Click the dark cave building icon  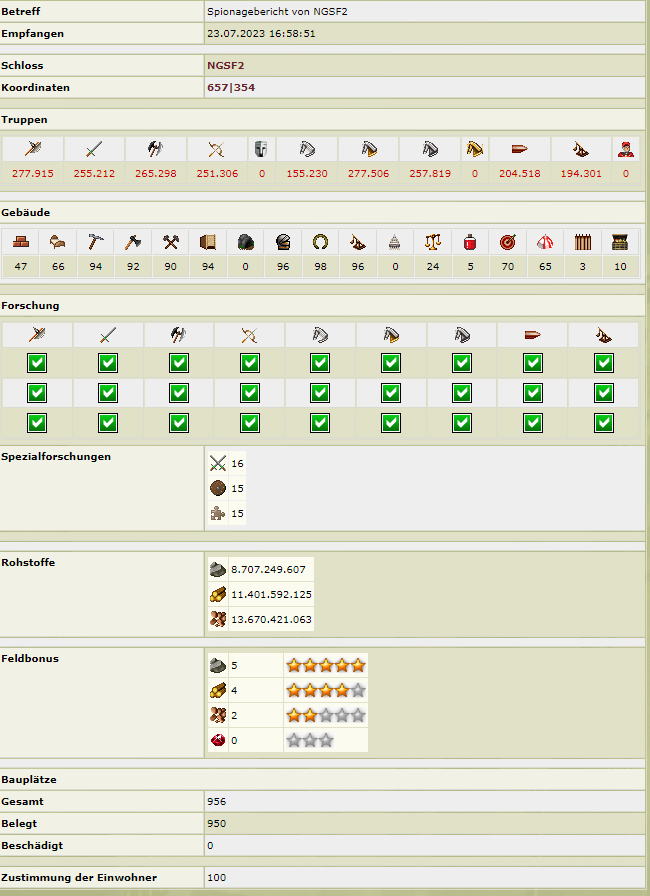point(245,242)
